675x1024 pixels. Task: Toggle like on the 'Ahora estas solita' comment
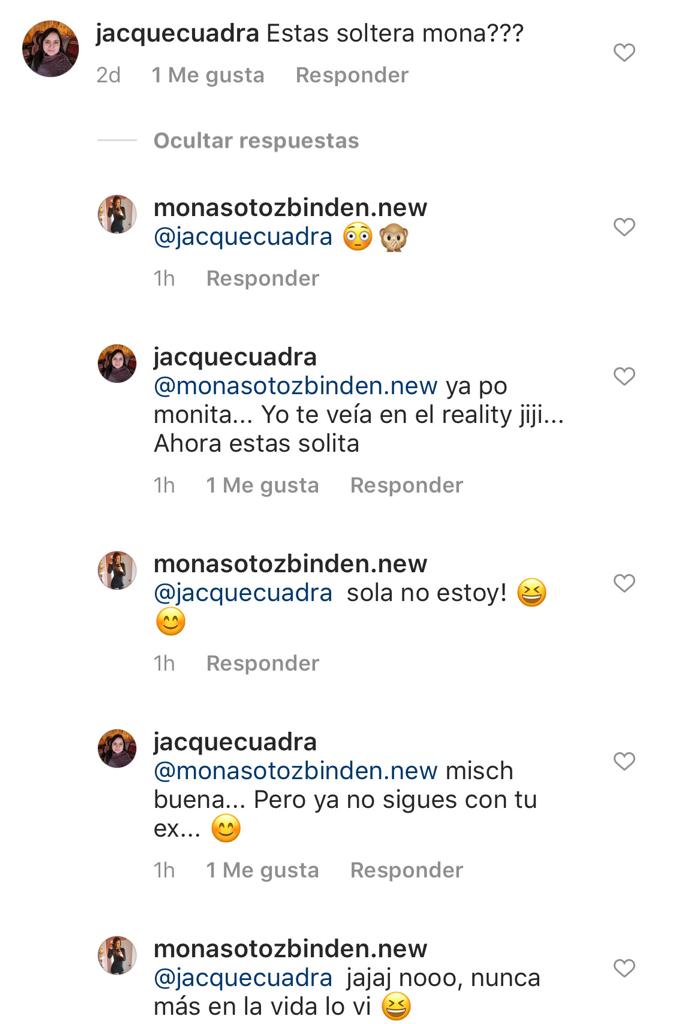click(x=624, y=377)
